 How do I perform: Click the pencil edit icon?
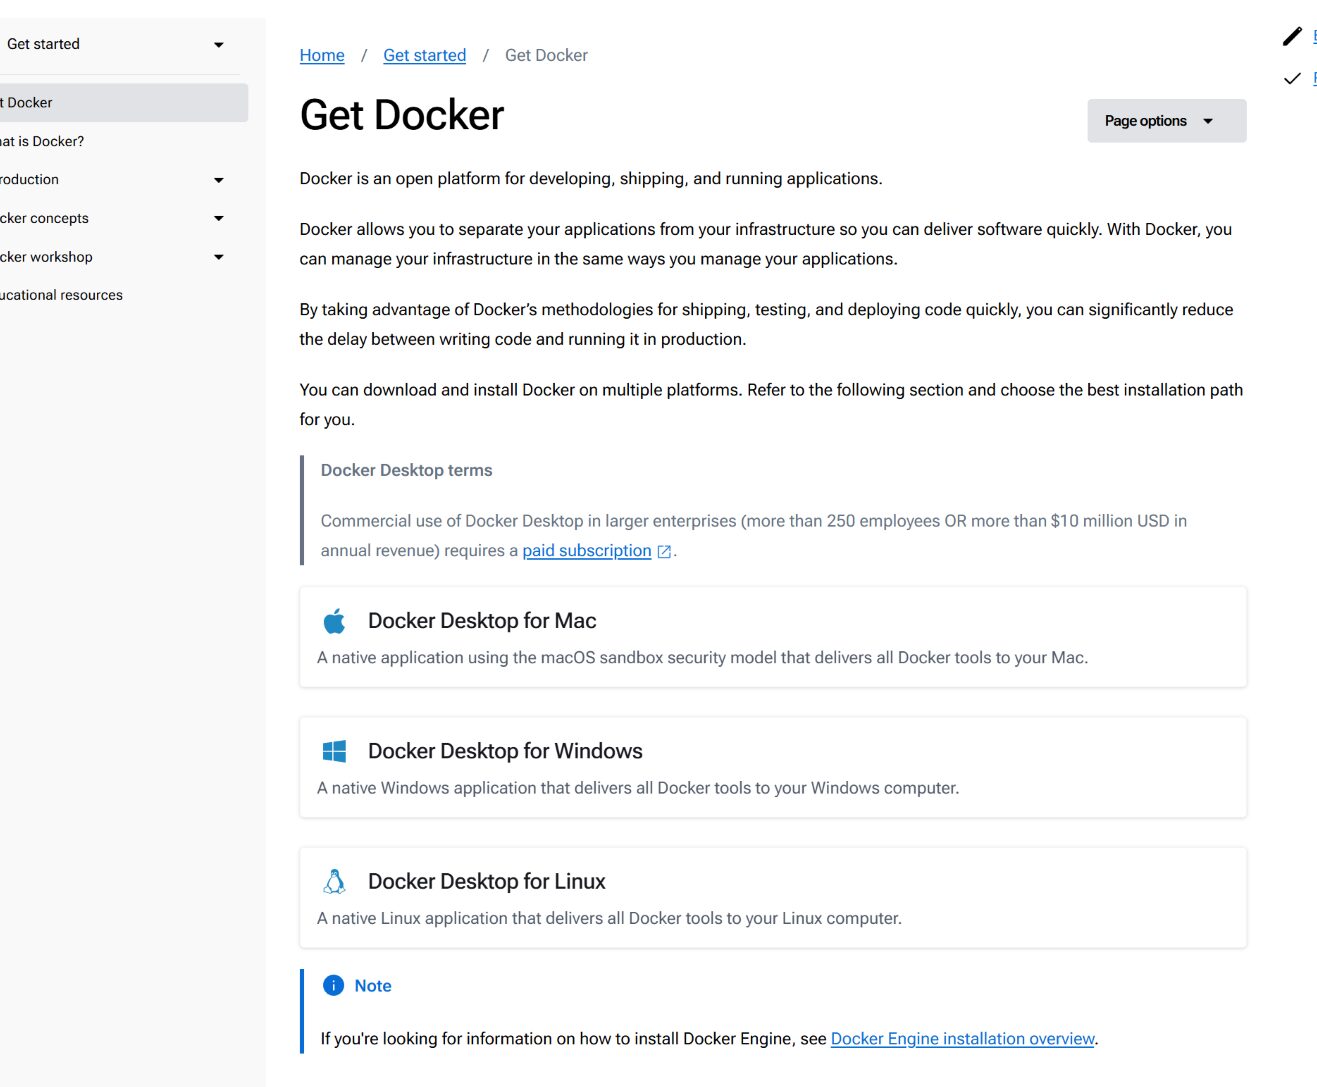1292,37
